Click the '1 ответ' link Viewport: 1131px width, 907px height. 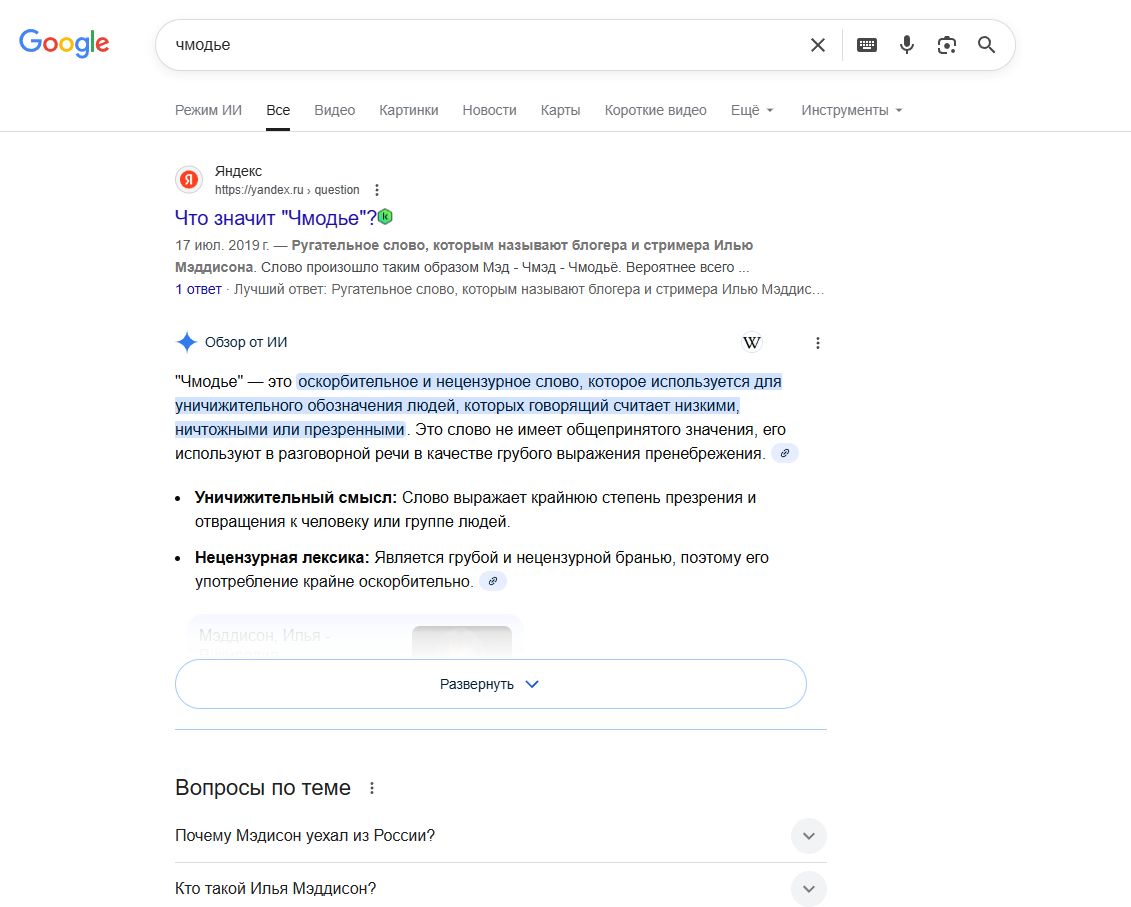[198, 289]
